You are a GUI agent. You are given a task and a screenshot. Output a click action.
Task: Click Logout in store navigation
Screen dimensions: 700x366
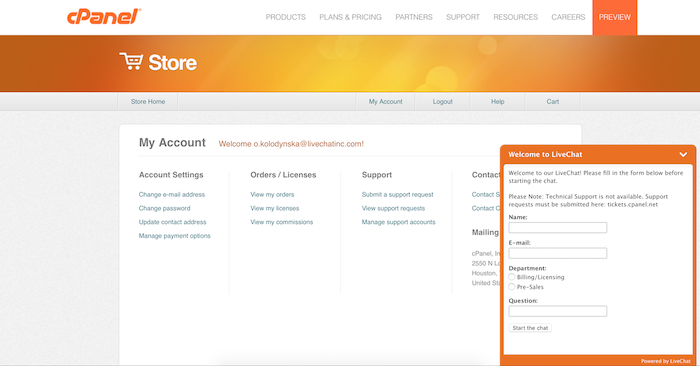442,102
